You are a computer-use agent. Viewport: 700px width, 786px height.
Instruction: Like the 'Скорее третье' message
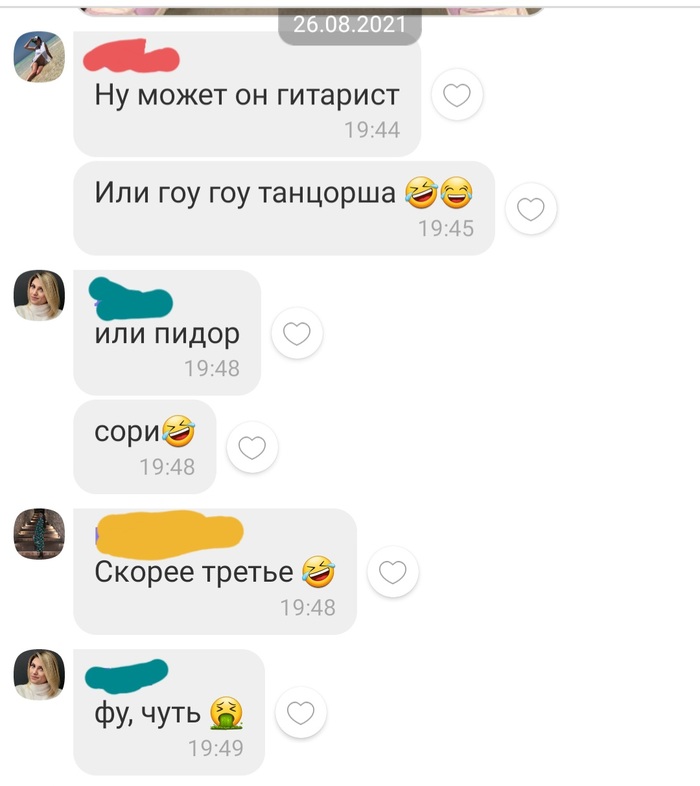coord(393,571)
